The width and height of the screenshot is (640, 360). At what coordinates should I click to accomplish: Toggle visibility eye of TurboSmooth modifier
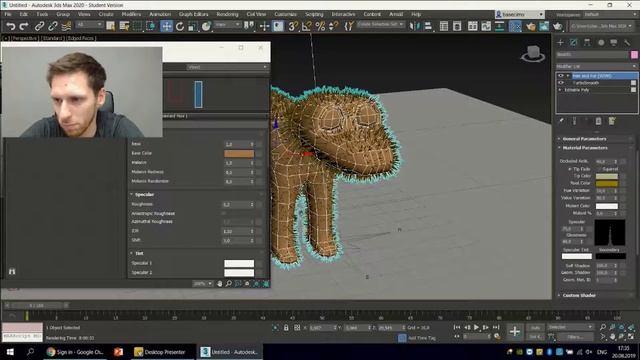tap(561, 83)
